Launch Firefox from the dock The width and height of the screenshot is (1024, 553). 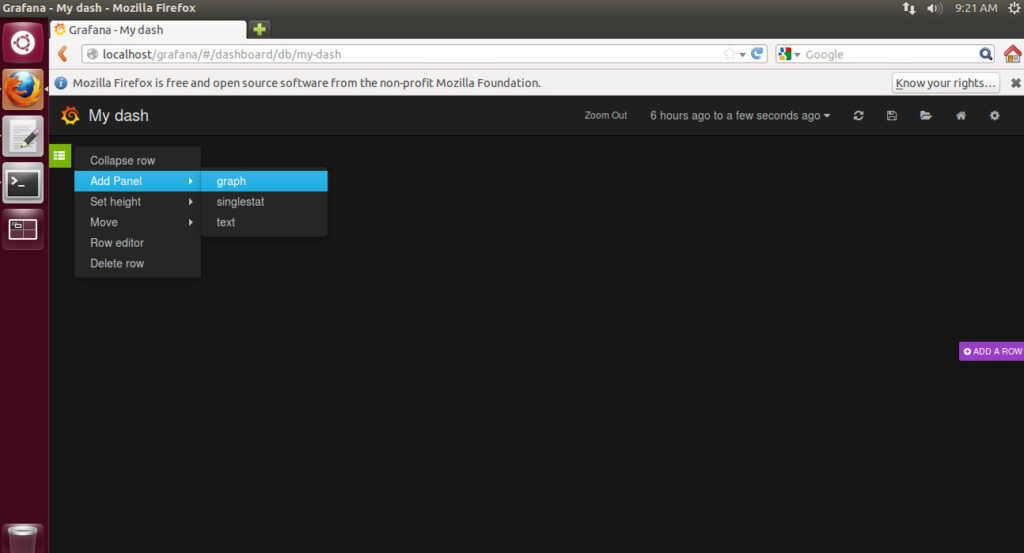pyautogui.click(x=23, y=89)
